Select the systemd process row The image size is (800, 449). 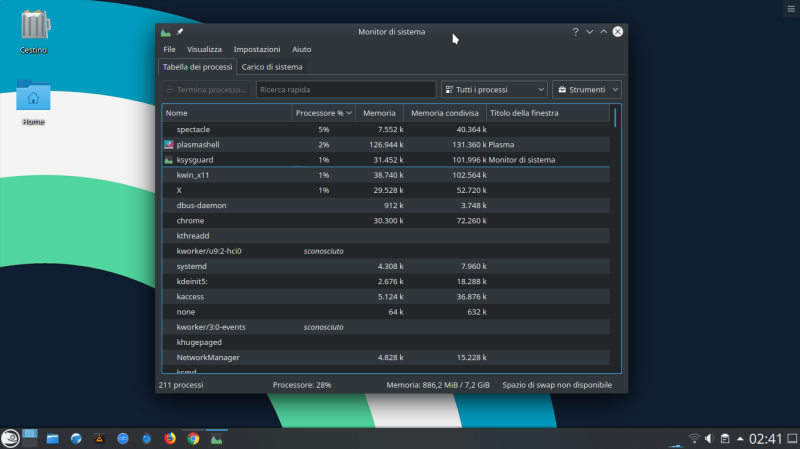386,266
